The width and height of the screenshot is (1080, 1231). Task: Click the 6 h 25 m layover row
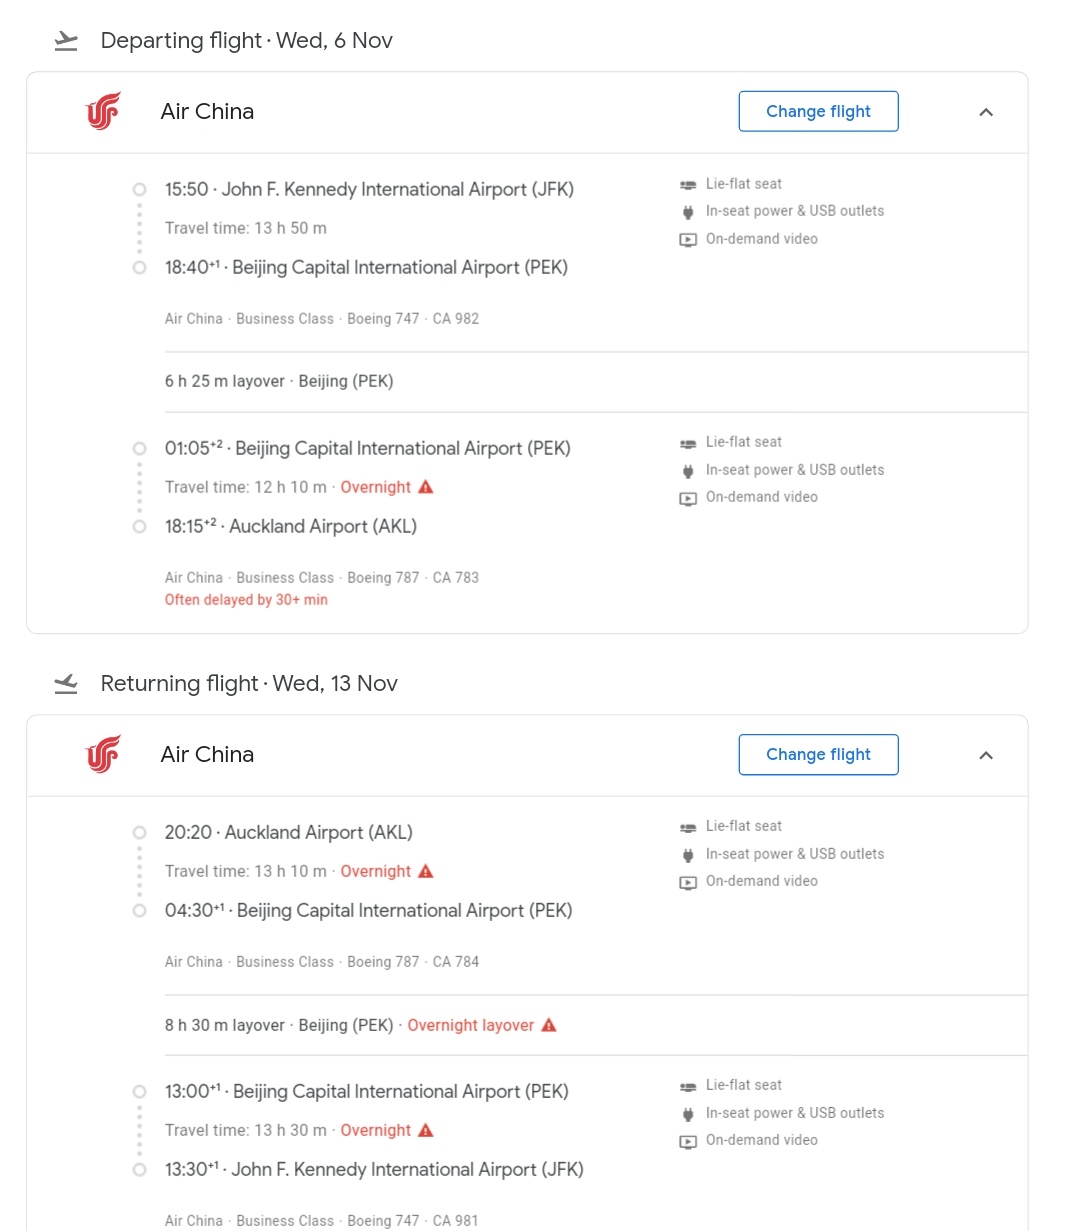[x=279, y=381]
